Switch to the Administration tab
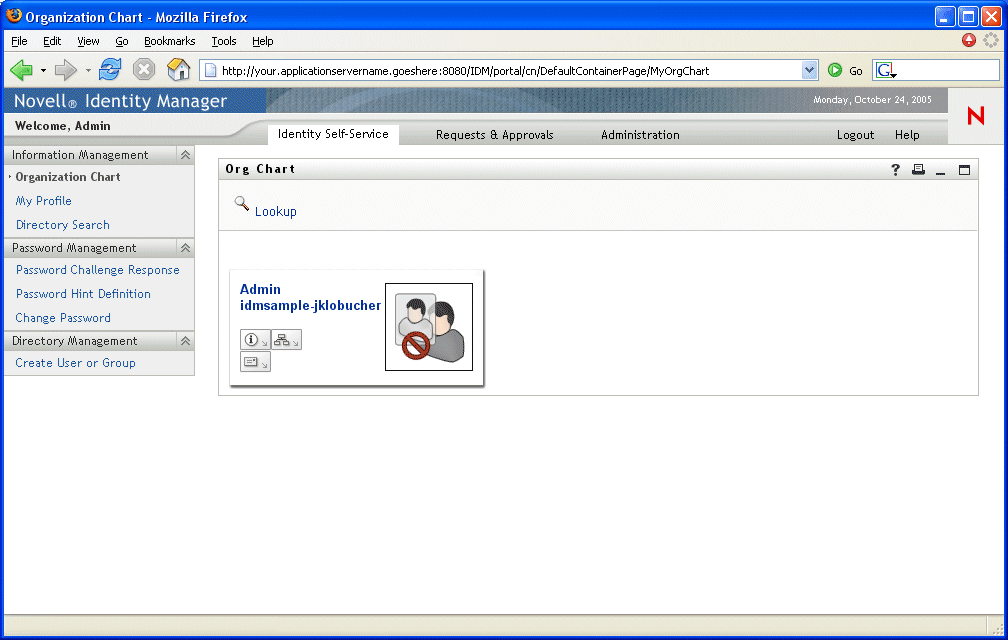The image size is (1008, 640). 640,135
